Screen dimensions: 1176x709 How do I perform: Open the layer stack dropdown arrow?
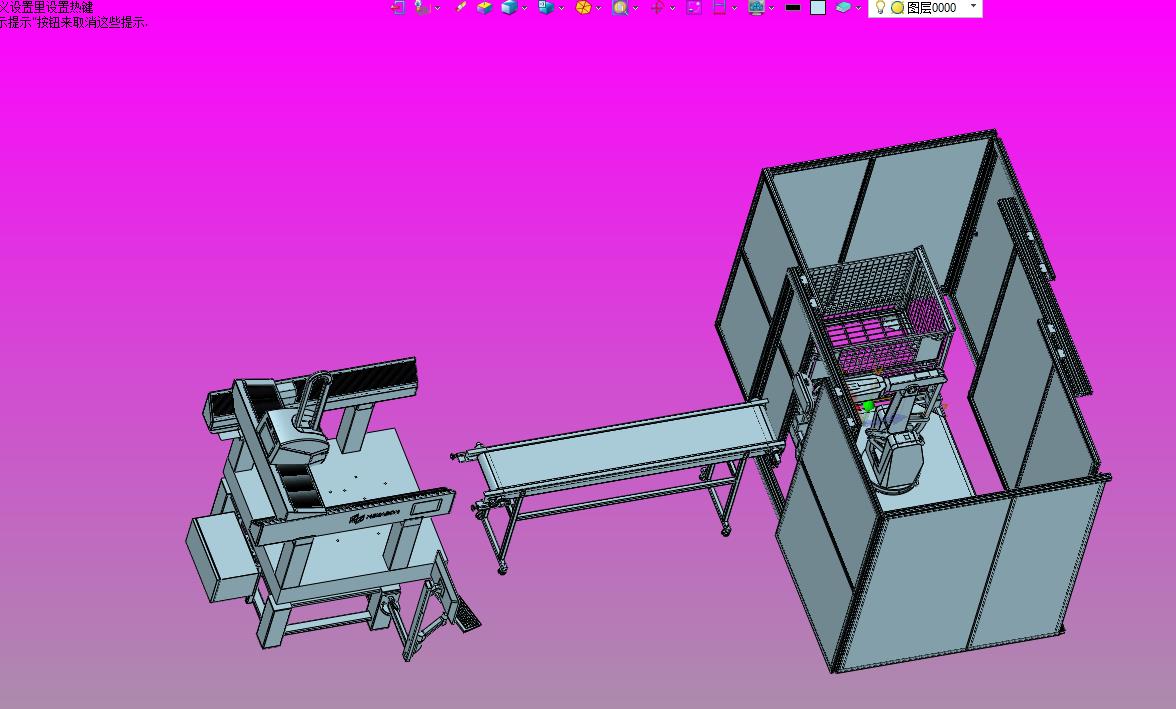pyautogui.click(x=858, y=8)
